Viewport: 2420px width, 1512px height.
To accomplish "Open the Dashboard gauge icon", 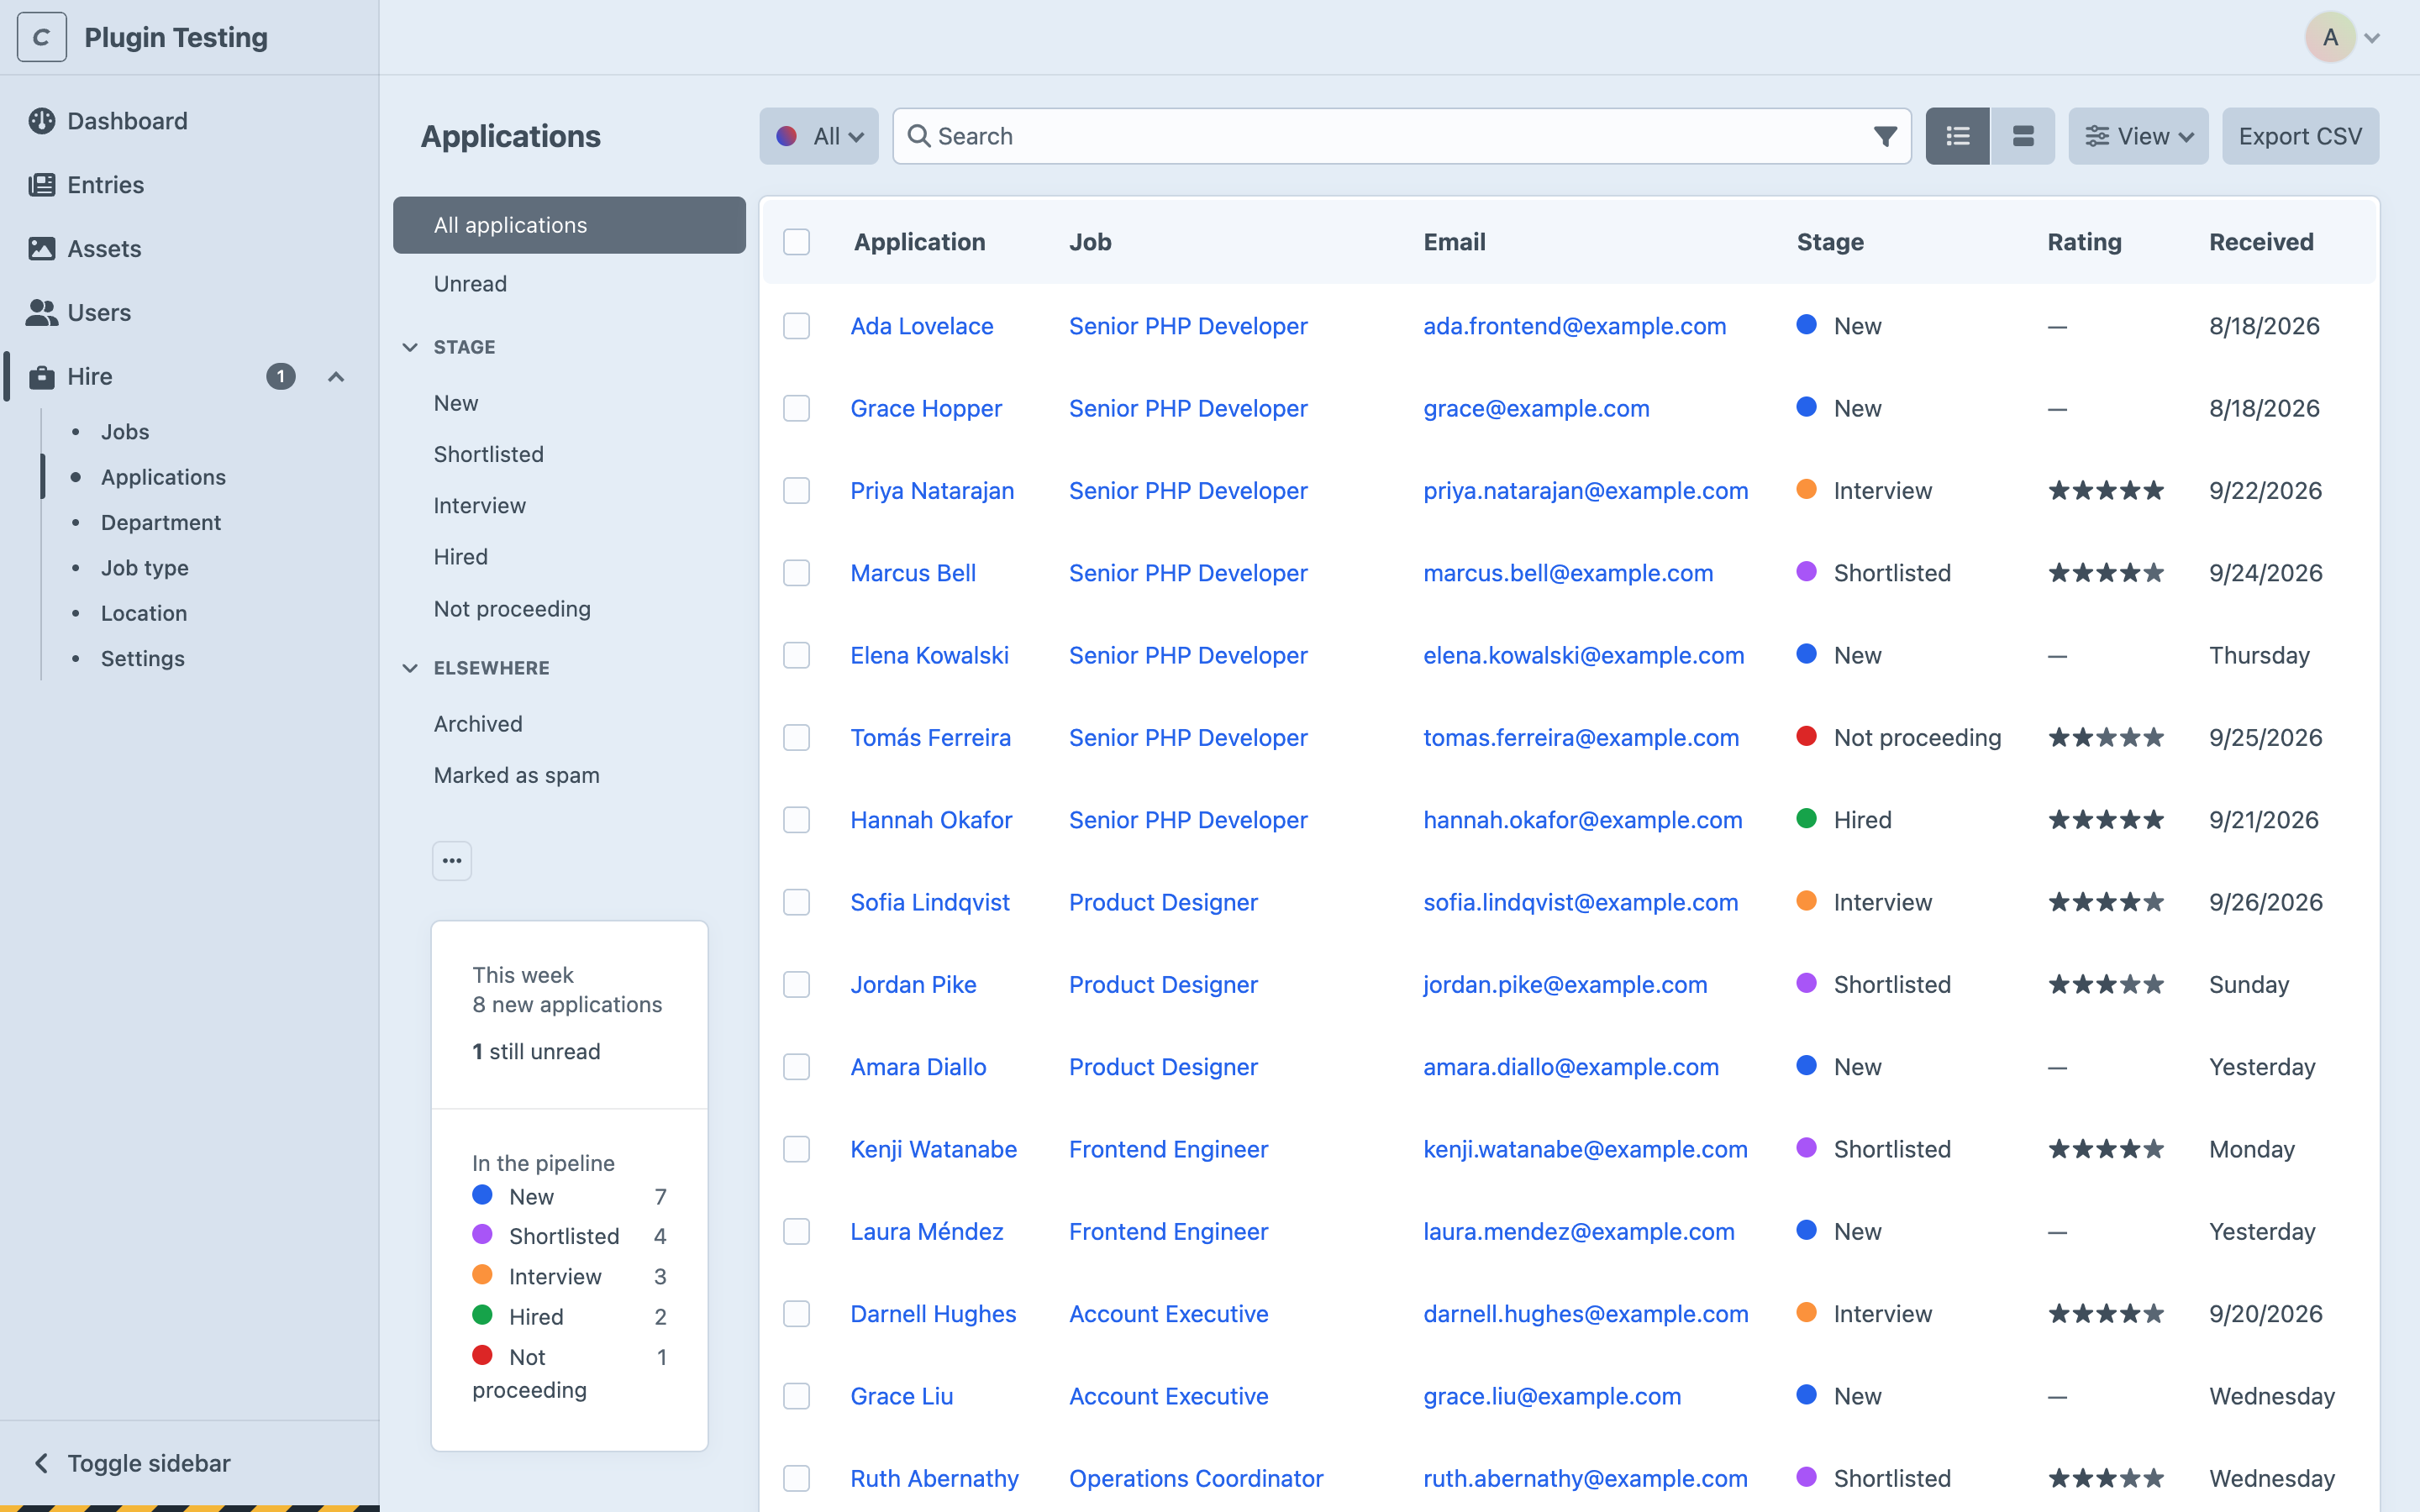I will (42, 121).
